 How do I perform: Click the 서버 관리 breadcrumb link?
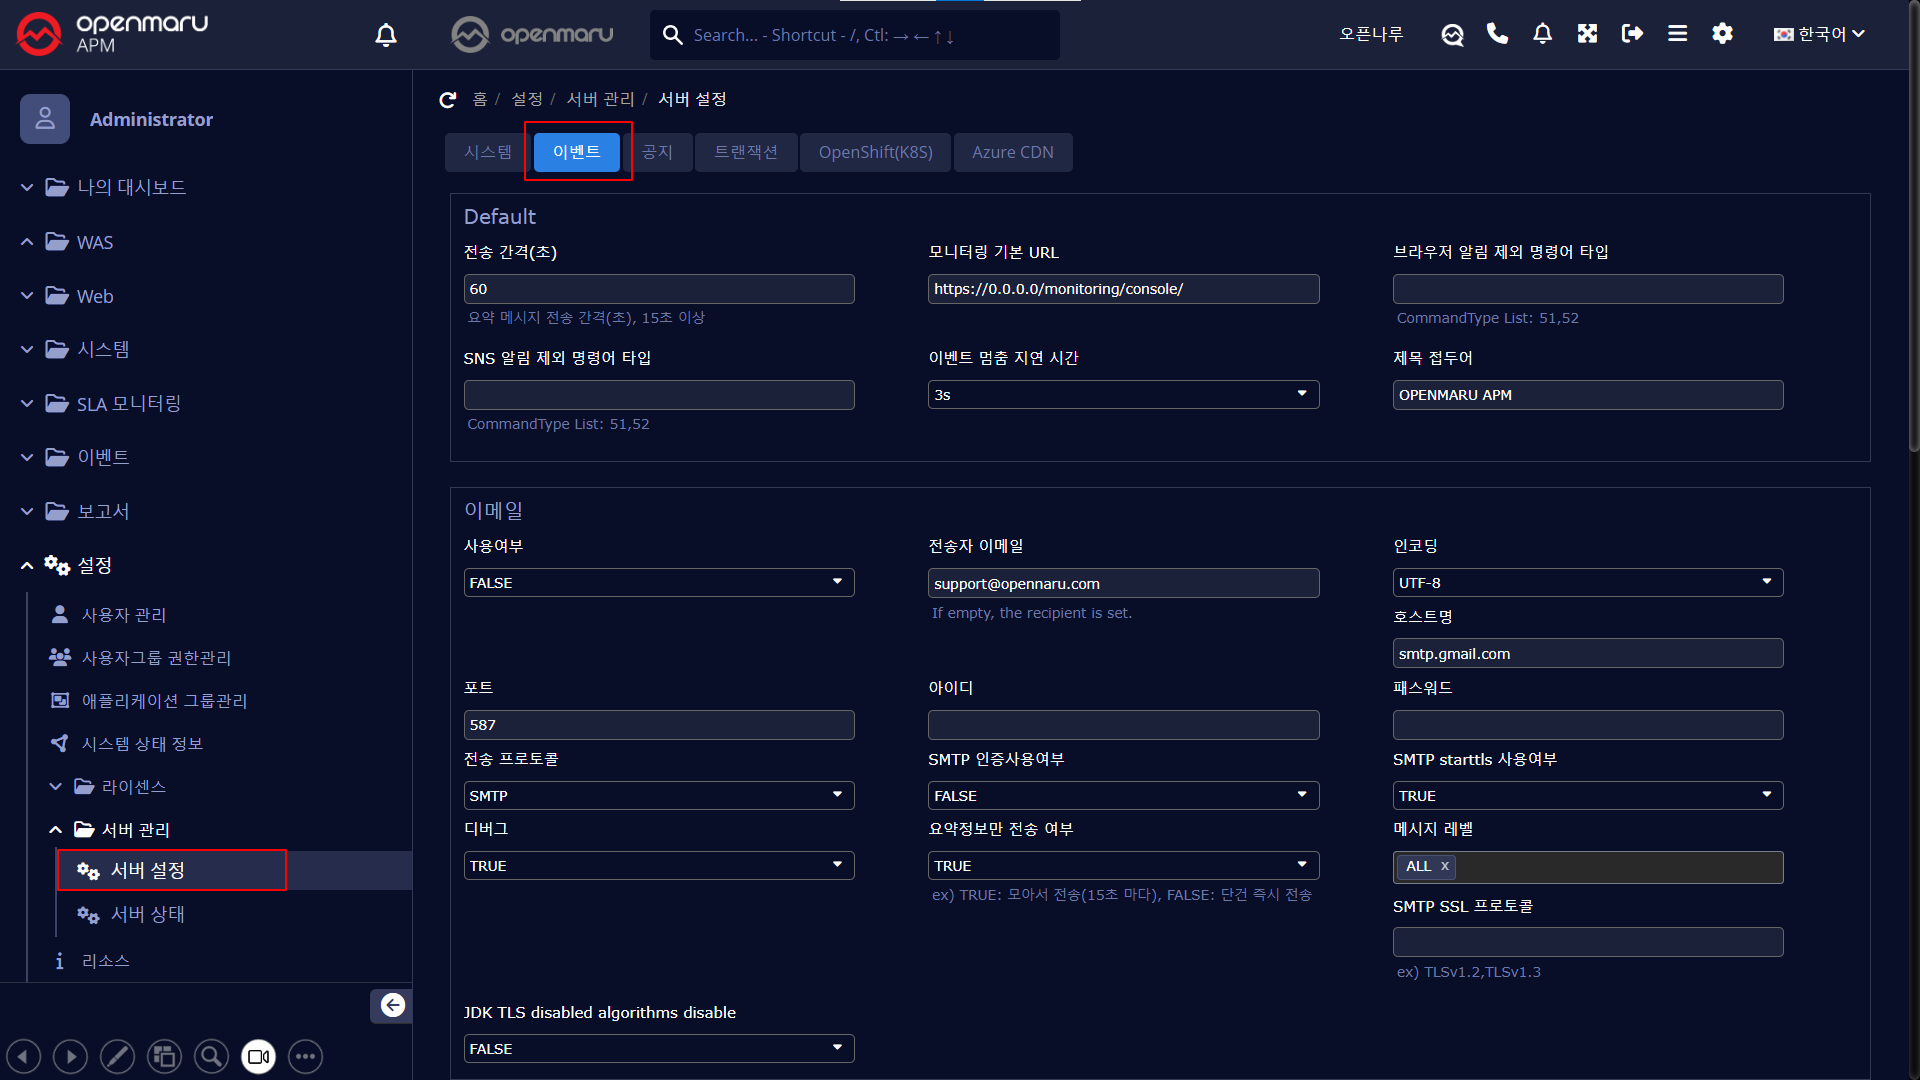click(600, 99)
